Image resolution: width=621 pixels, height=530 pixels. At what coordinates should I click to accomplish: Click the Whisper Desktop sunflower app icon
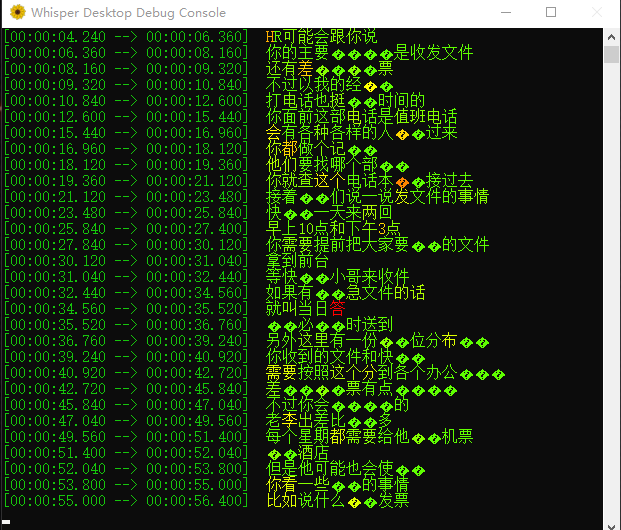[x=17, y=12]
